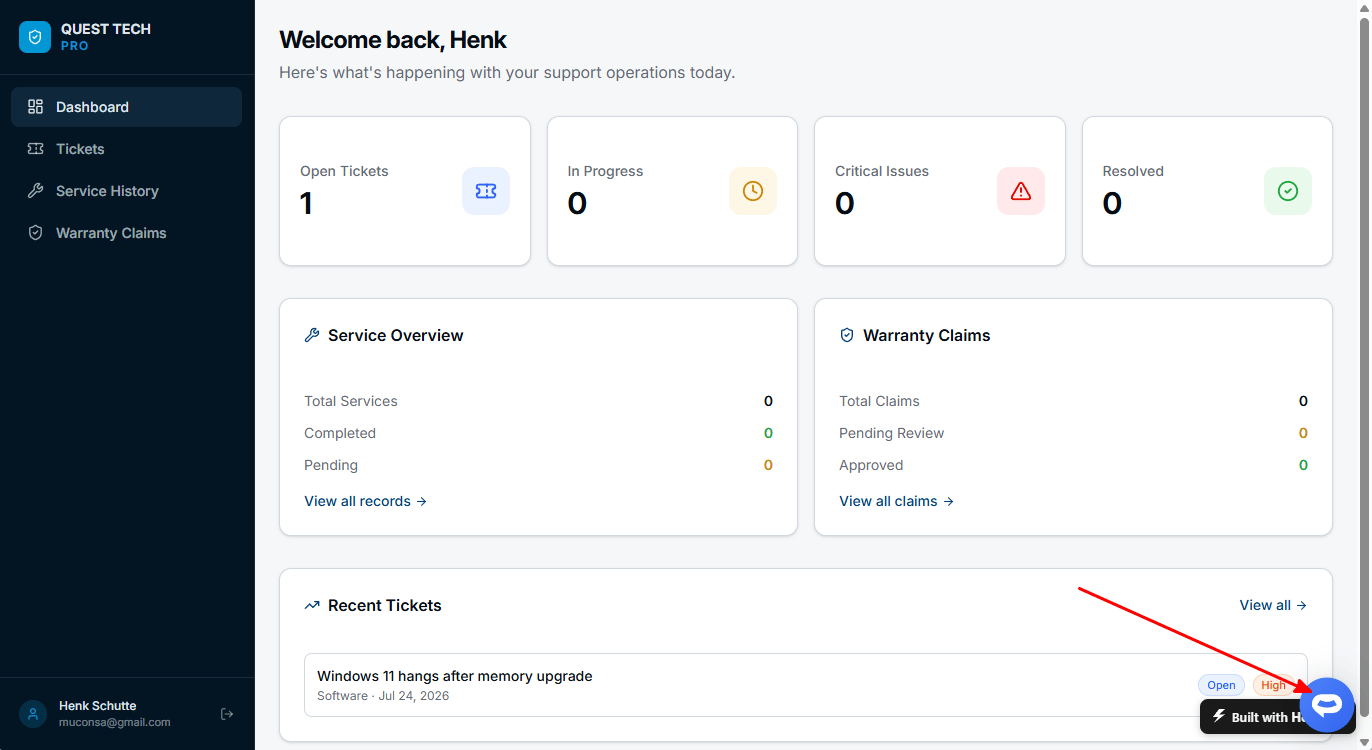Viewport: 1372px width, 750px height.
Task: Click the Welcome back, Henk heading
Action: [393, 40]
